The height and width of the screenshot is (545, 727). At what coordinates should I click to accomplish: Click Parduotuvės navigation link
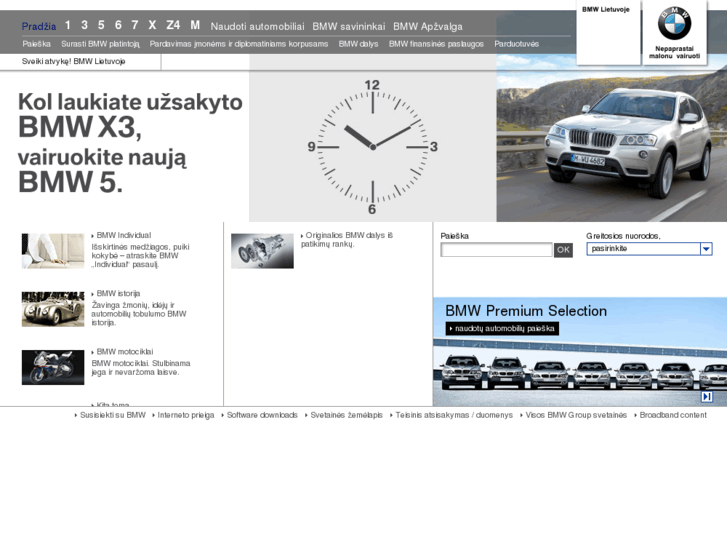[517, 44]
